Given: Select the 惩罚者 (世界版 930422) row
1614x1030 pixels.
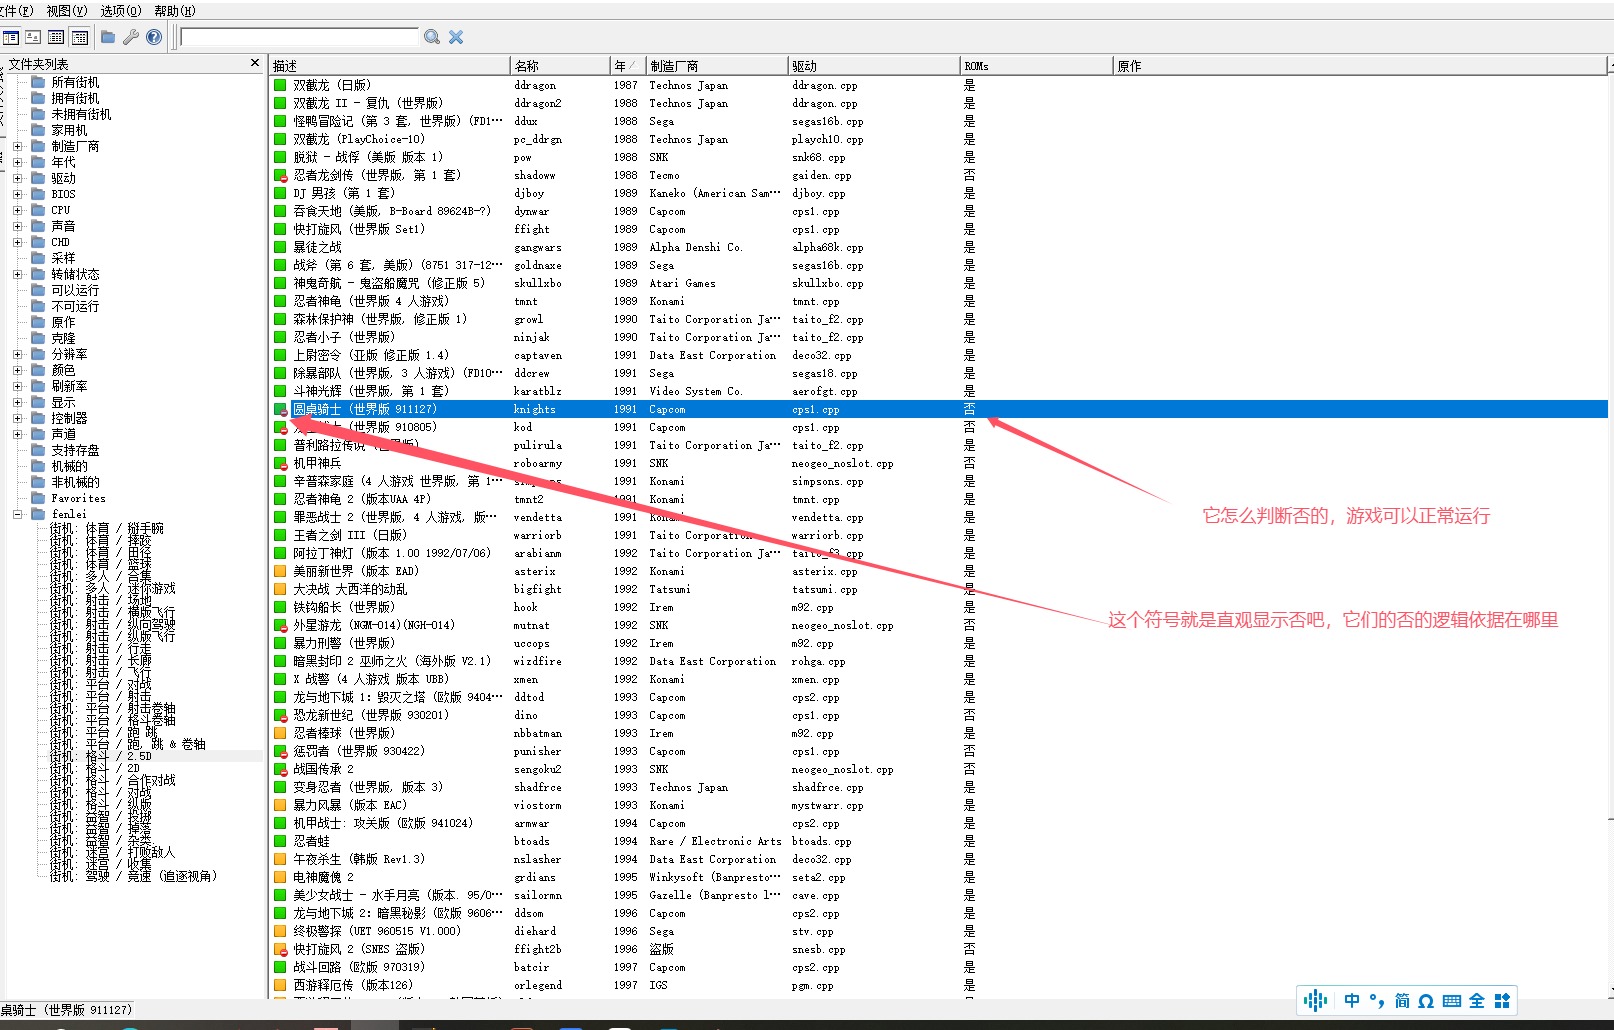Looking at the screenshot, I should (939, 751).
